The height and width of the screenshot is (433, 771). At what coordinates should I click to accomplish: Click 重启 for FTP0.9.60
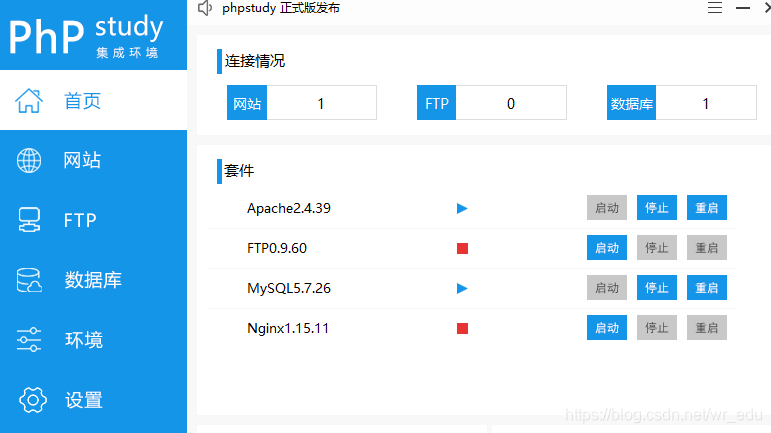[x=707, y=248]
